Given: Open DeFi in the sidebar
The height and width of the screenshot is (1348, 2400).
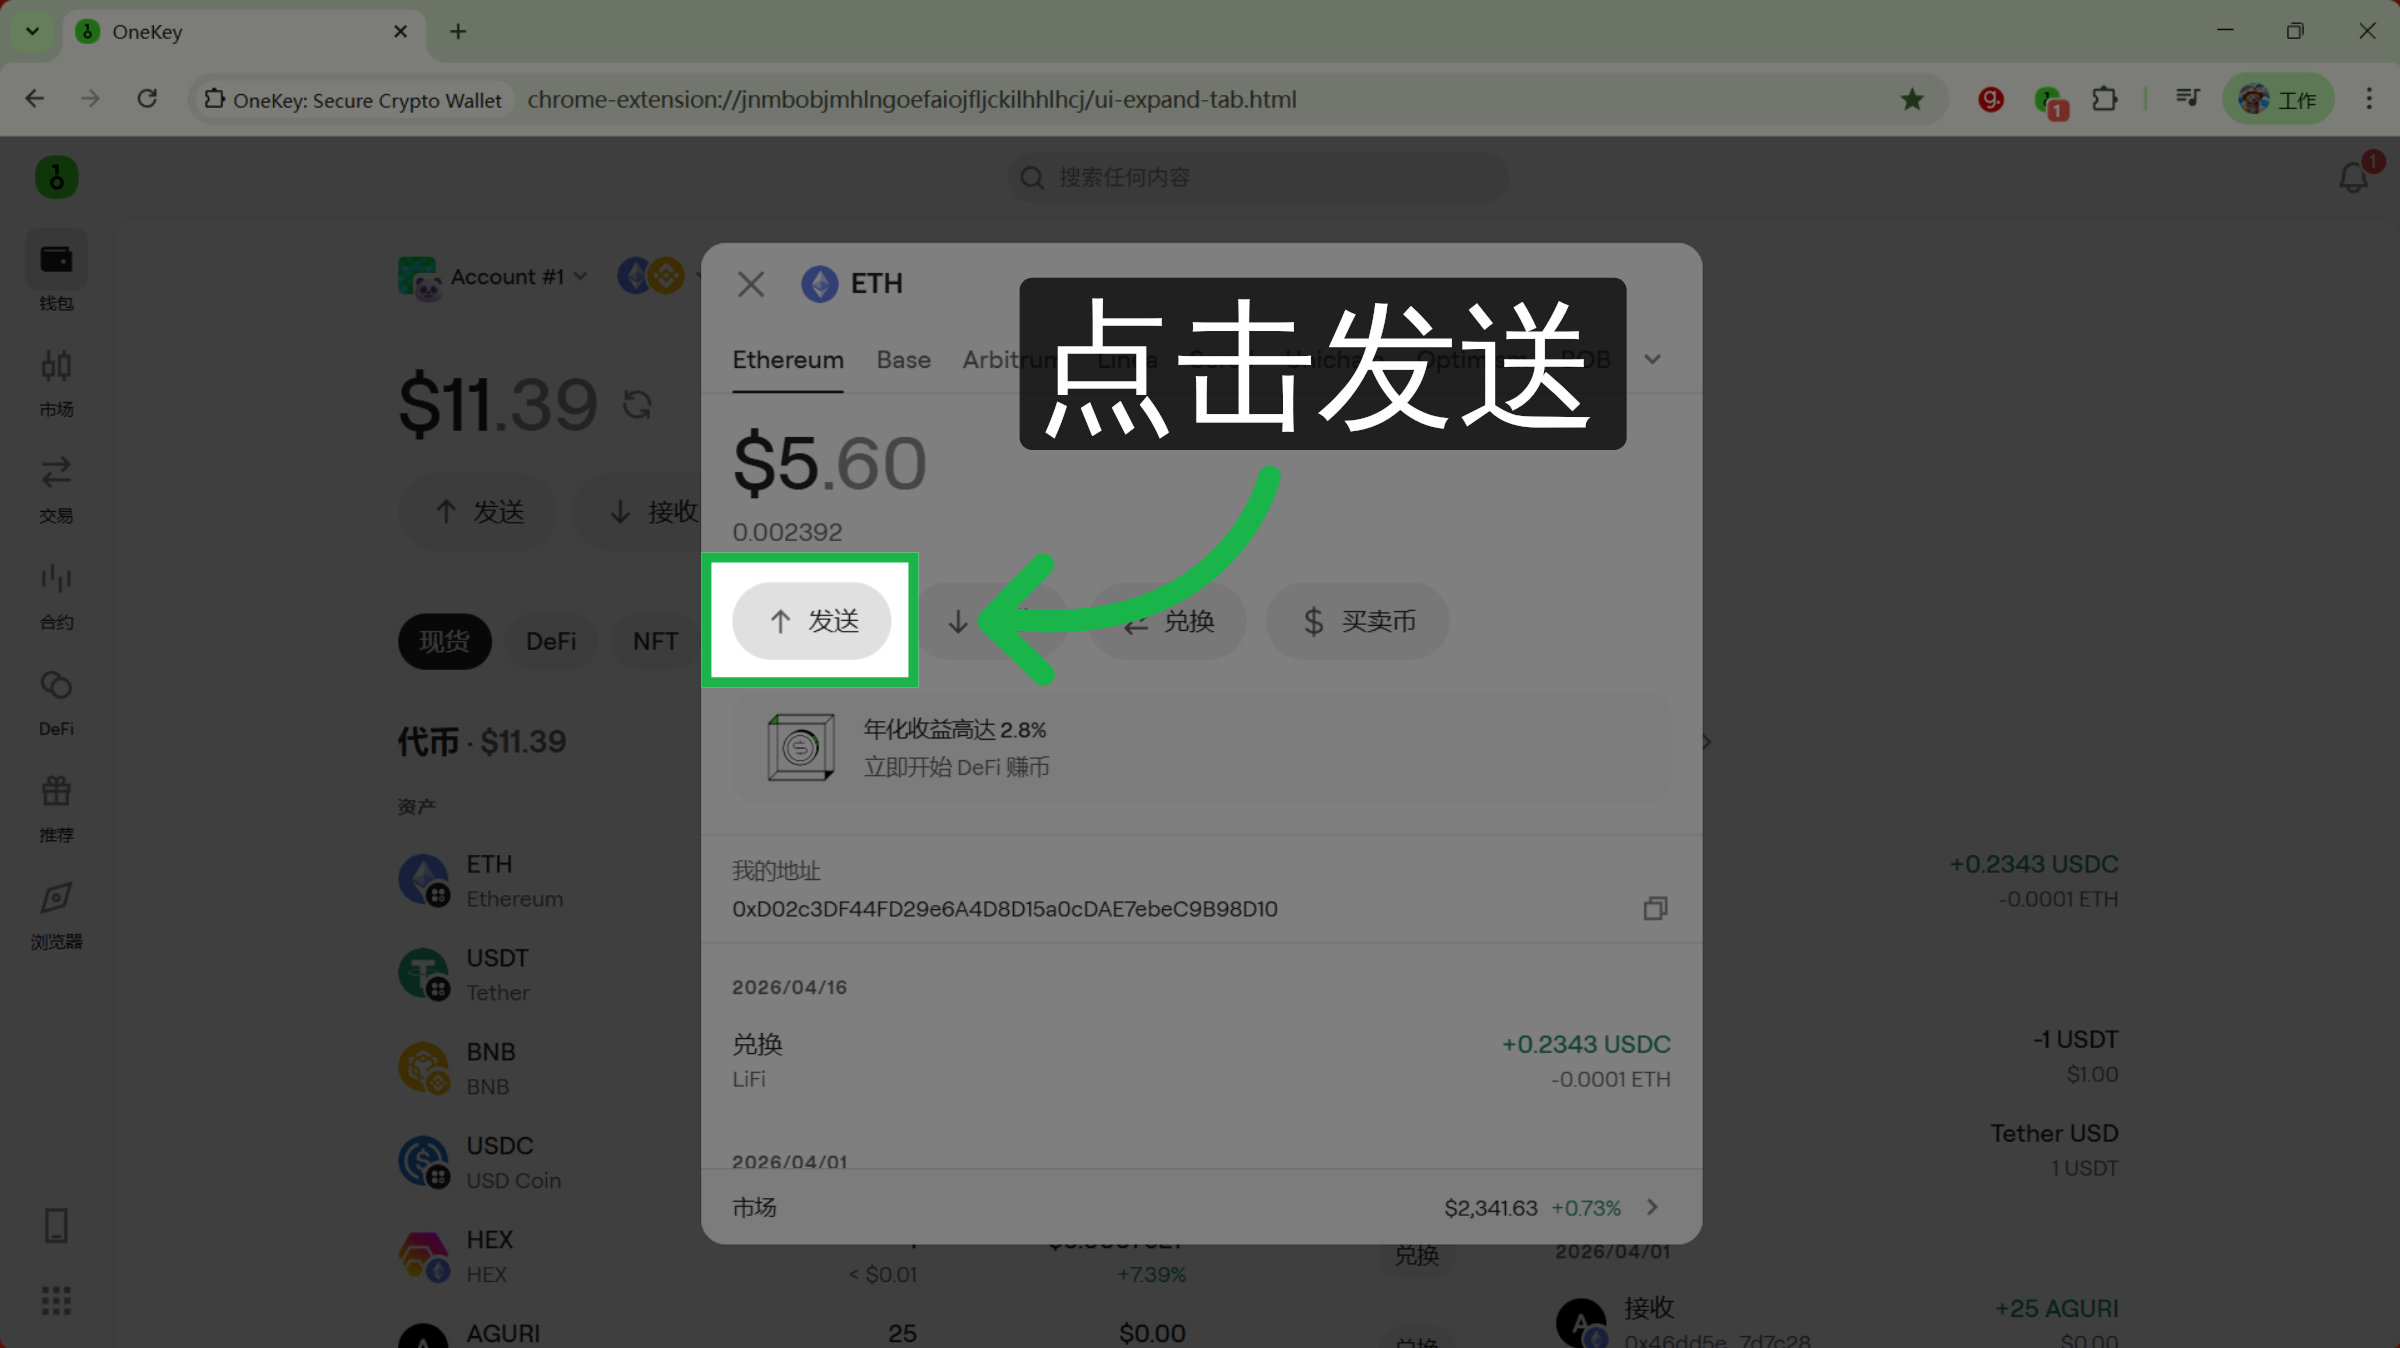Looking at the screenshot, I should (56, 701).
